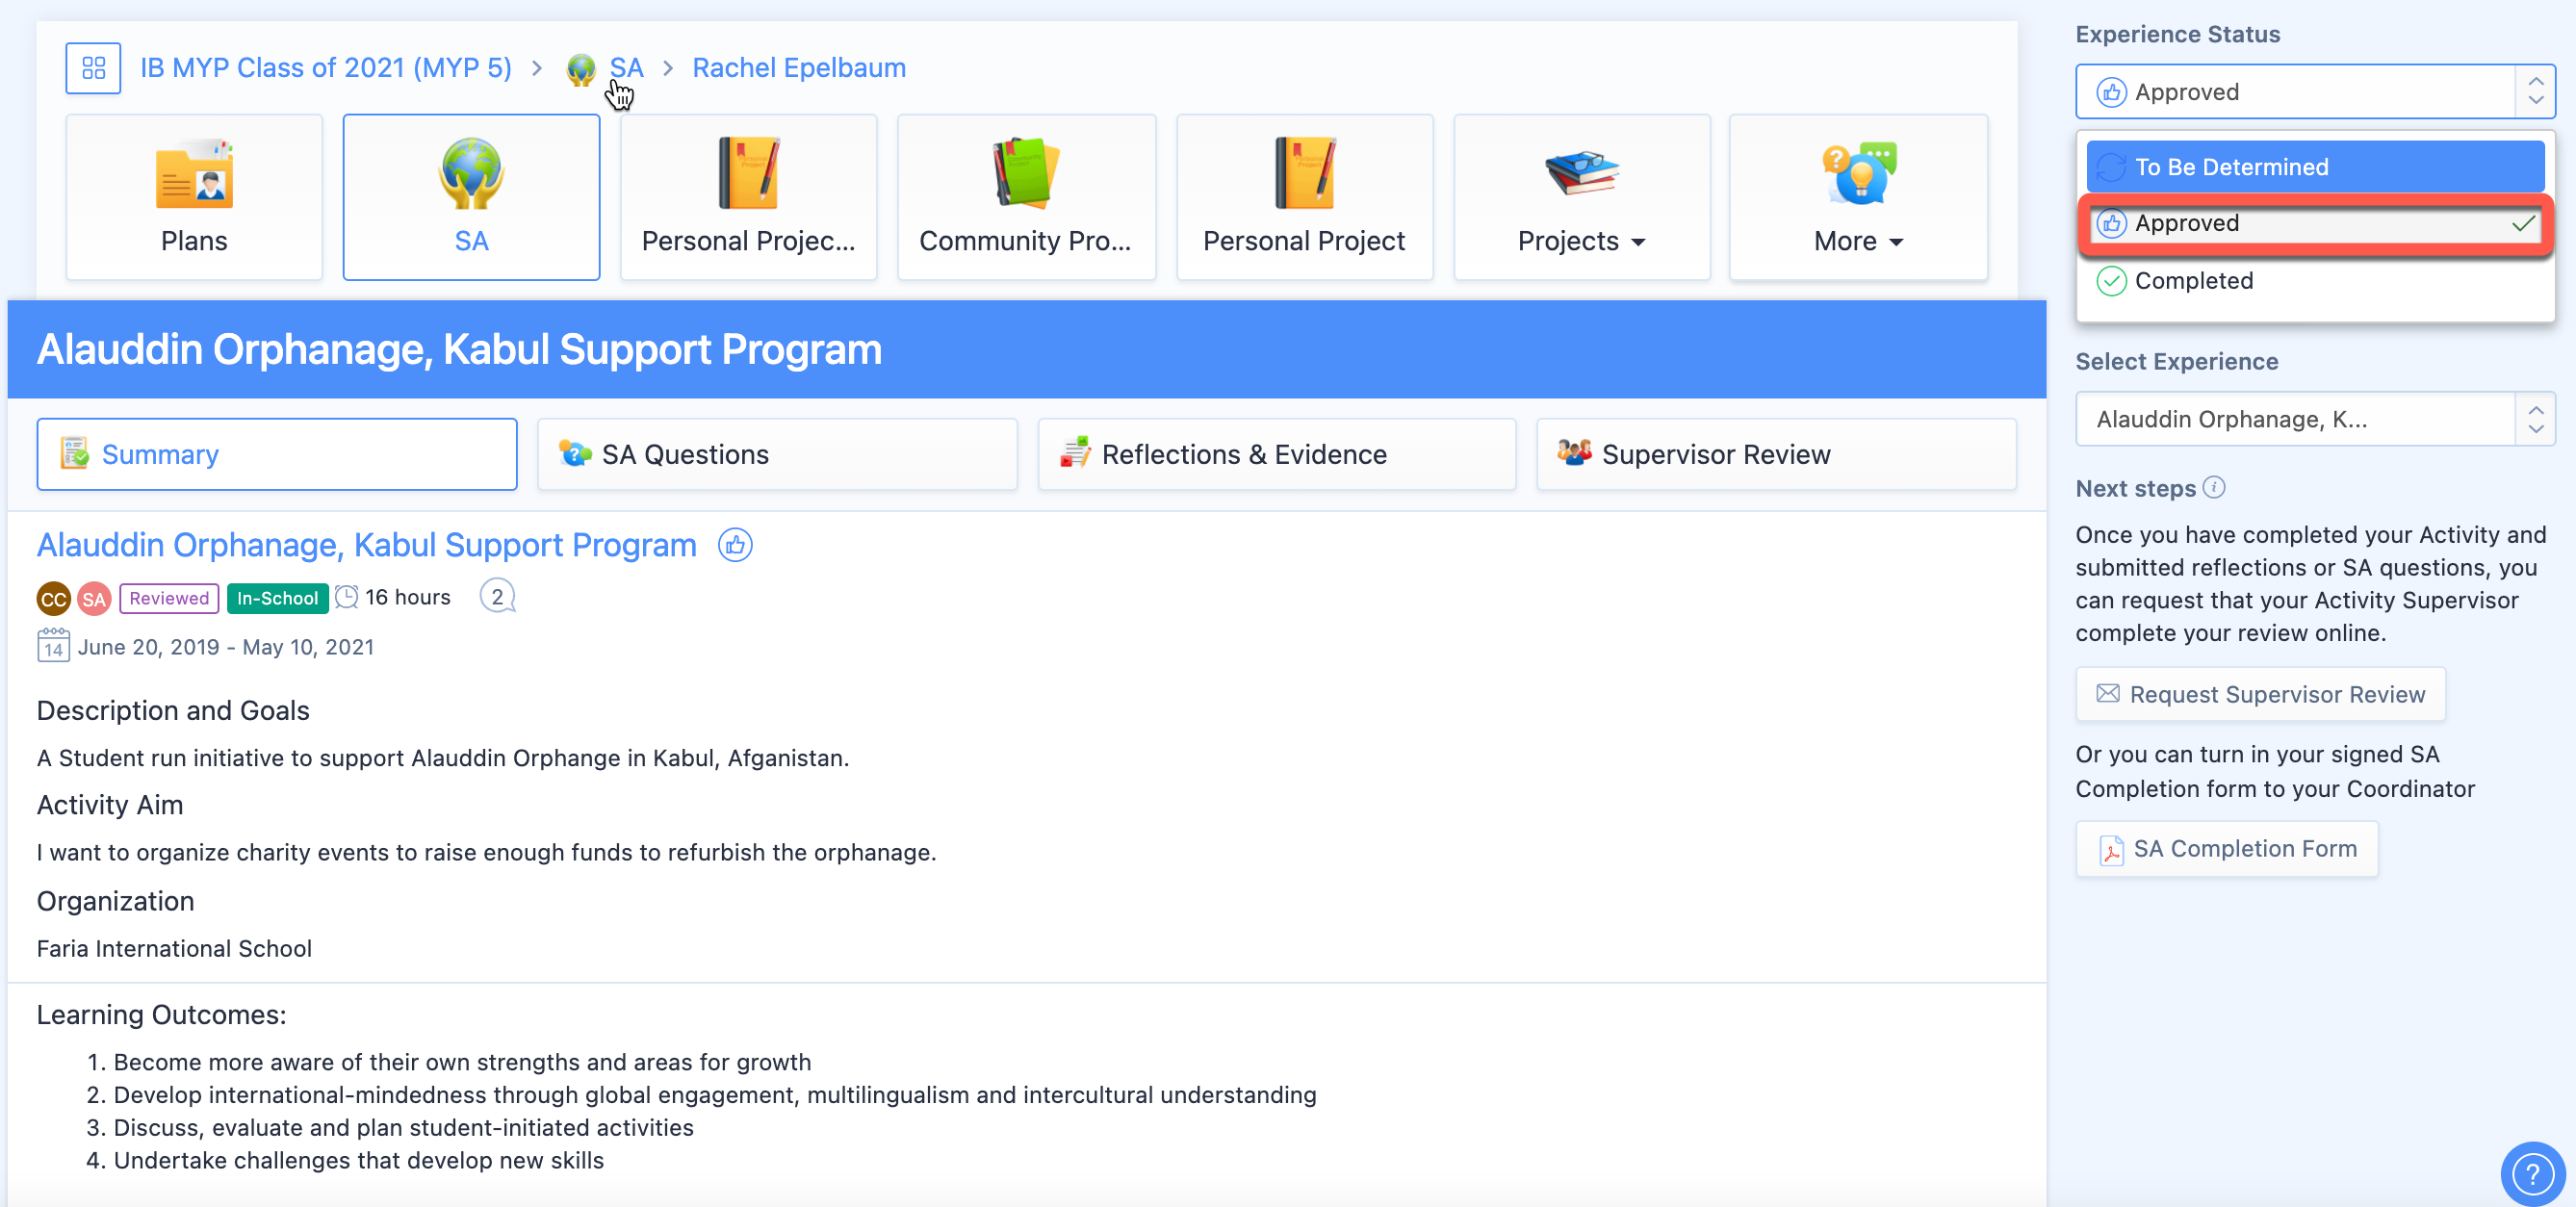Click the Next steps info icon
The height and width of the screenshot is (1207, 2576).
(x=2214, y=488)
